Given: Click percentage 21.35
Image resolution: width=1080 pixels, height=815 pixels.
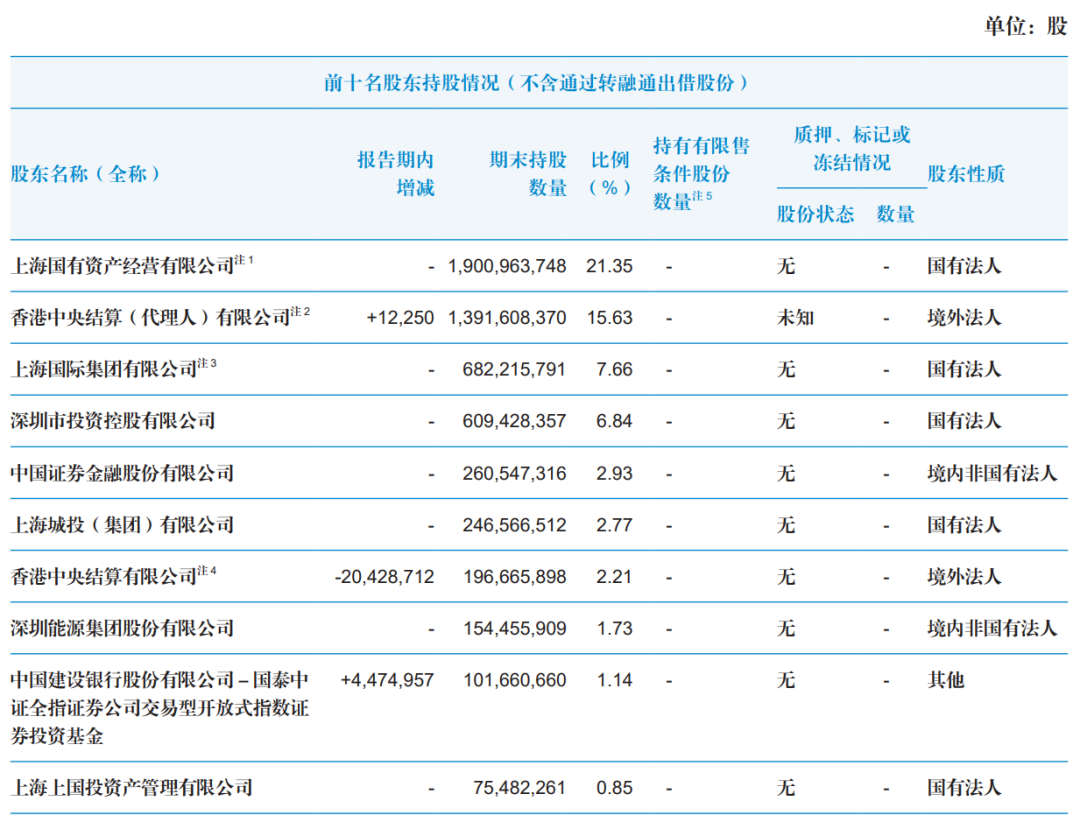Looking at the screenshot, I should pyautogui.click(x=610, y=266).
